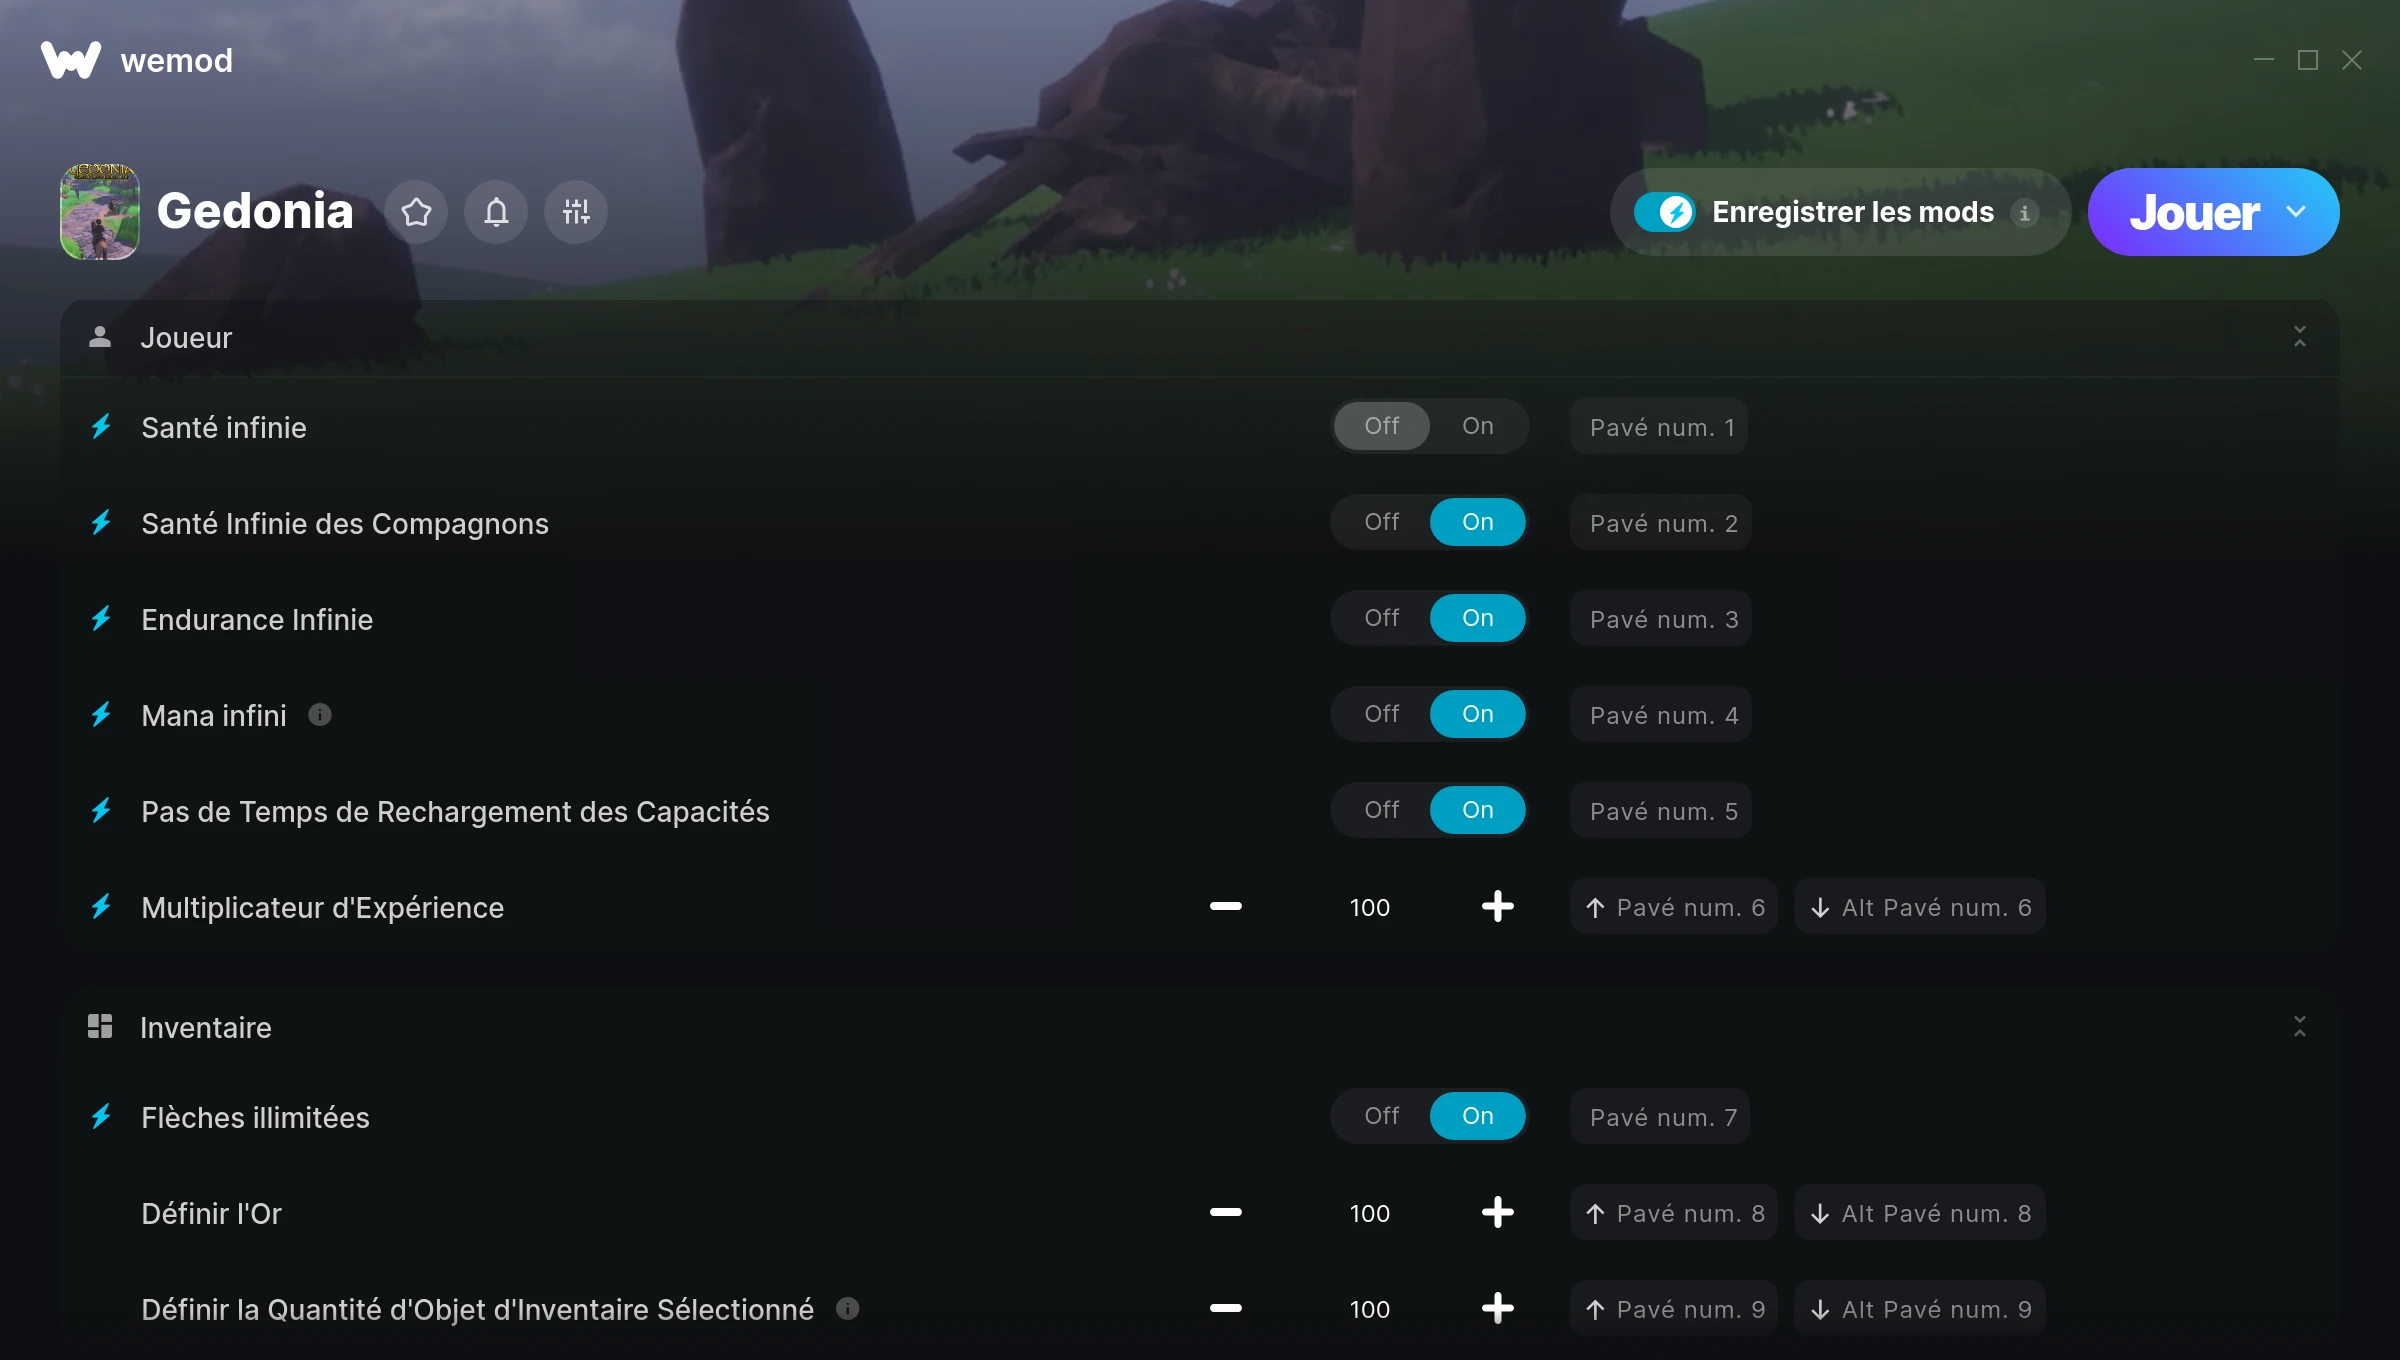The image size is (2400, 1360).
Task: Collapse the Inventaire section
Action: (x=2300, y=1027)
